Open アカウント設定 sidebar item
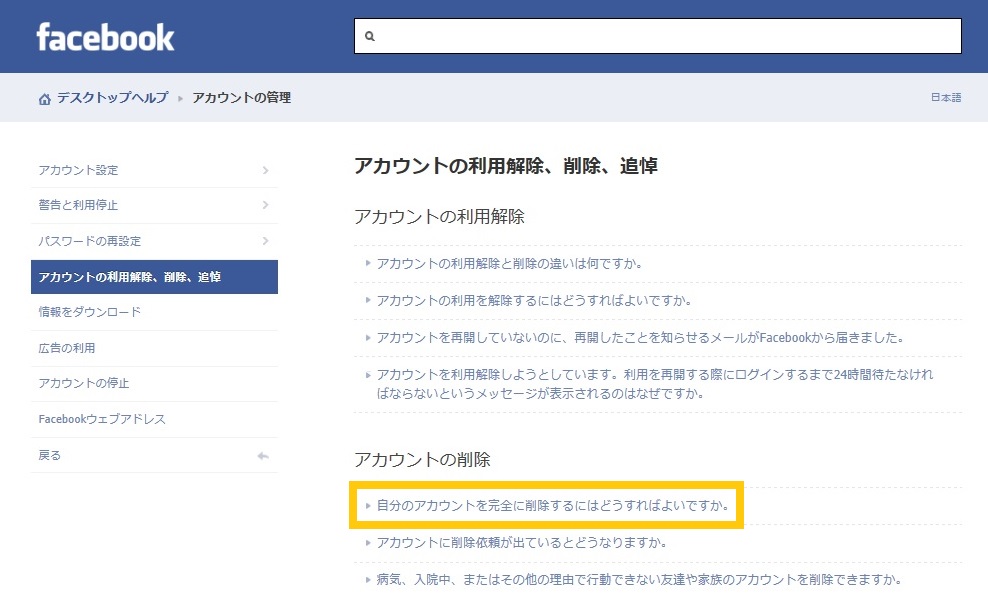 click(154, 170)
